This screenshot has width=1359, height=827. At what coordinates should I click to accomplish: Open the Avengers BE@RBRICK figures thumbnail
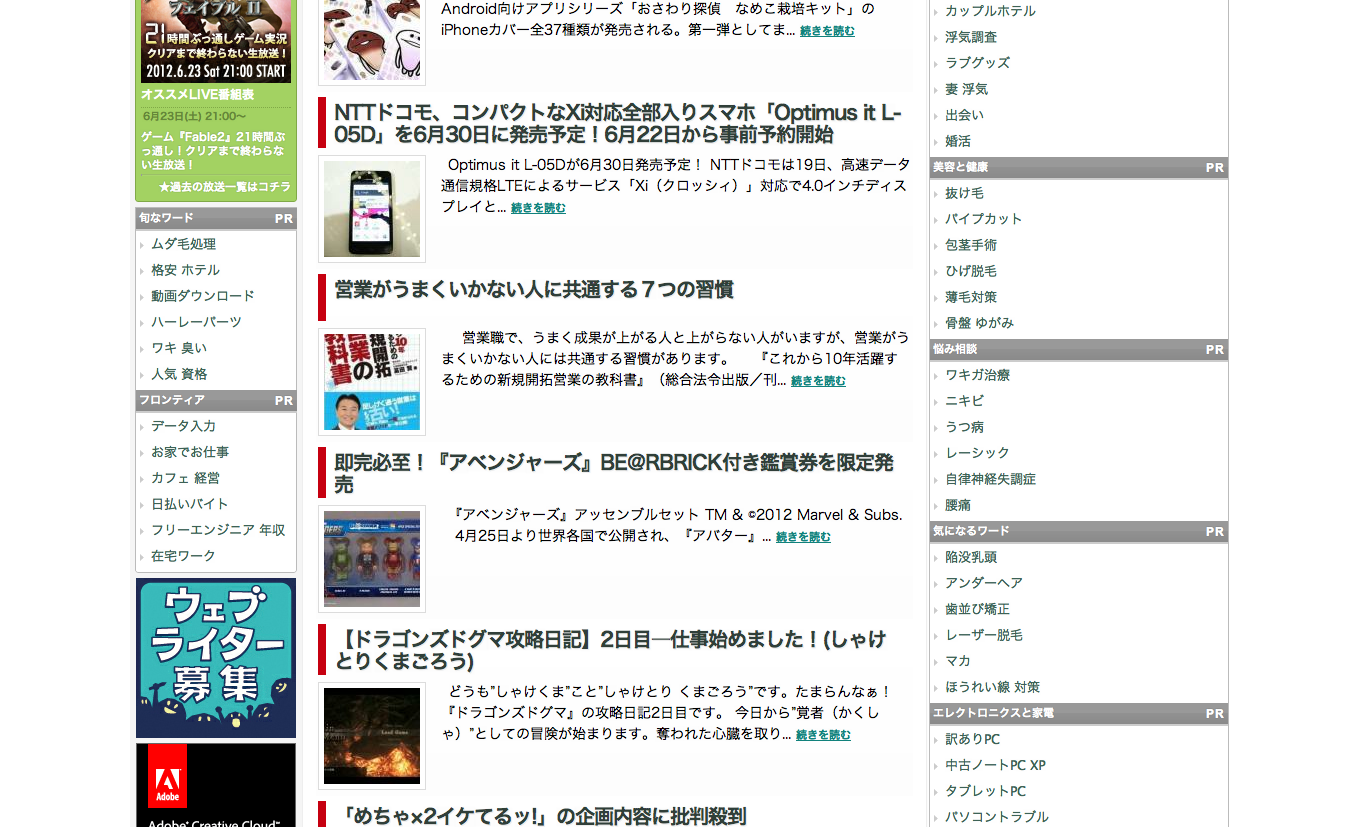tap(372, 559)
